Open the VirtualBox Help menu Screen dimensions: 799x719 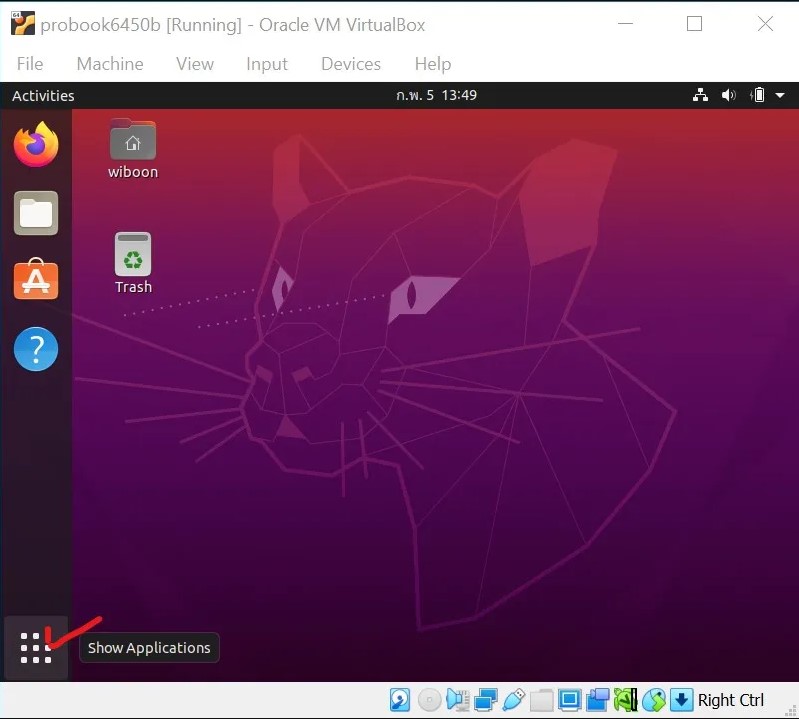coord(432,64)
